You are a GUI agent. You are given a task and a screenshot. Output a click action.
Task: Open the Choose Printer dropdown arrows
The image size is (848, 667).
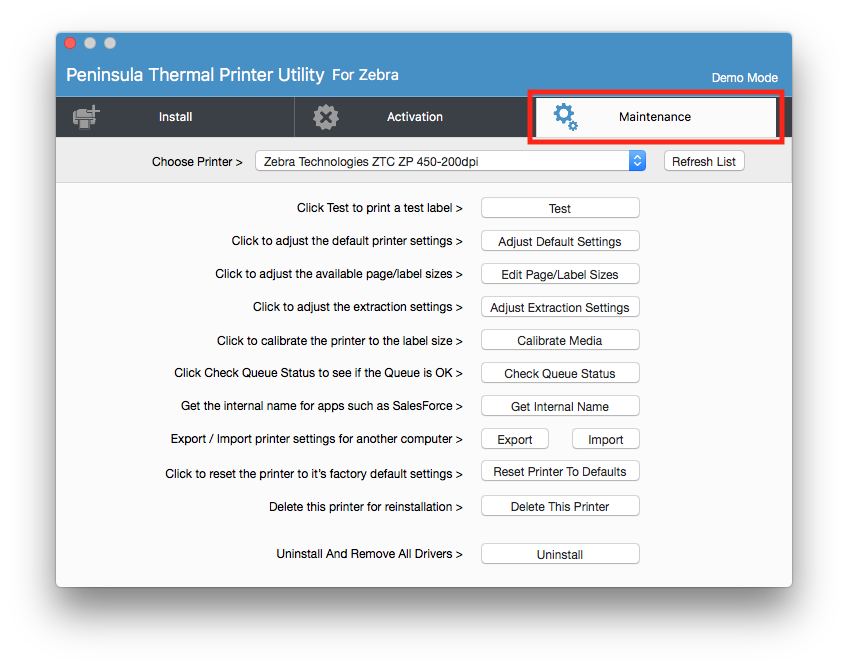click(637, 161)
